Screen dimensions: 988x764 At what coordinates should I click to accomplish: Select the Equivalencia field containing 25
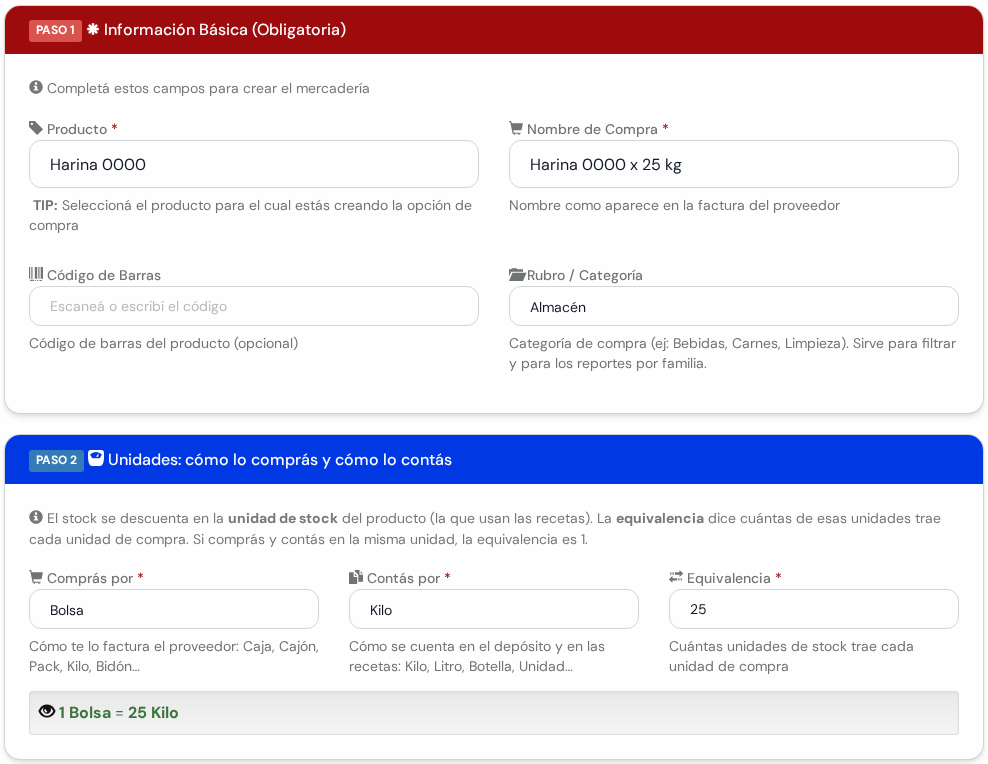[x=814, y=610]
